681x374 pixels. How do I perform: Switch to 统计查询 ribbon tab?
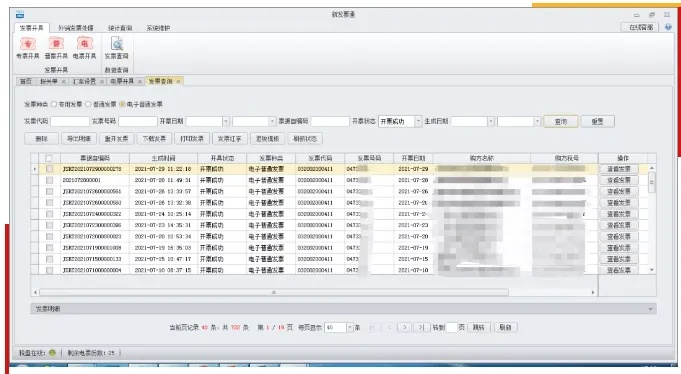coord(120,28)
